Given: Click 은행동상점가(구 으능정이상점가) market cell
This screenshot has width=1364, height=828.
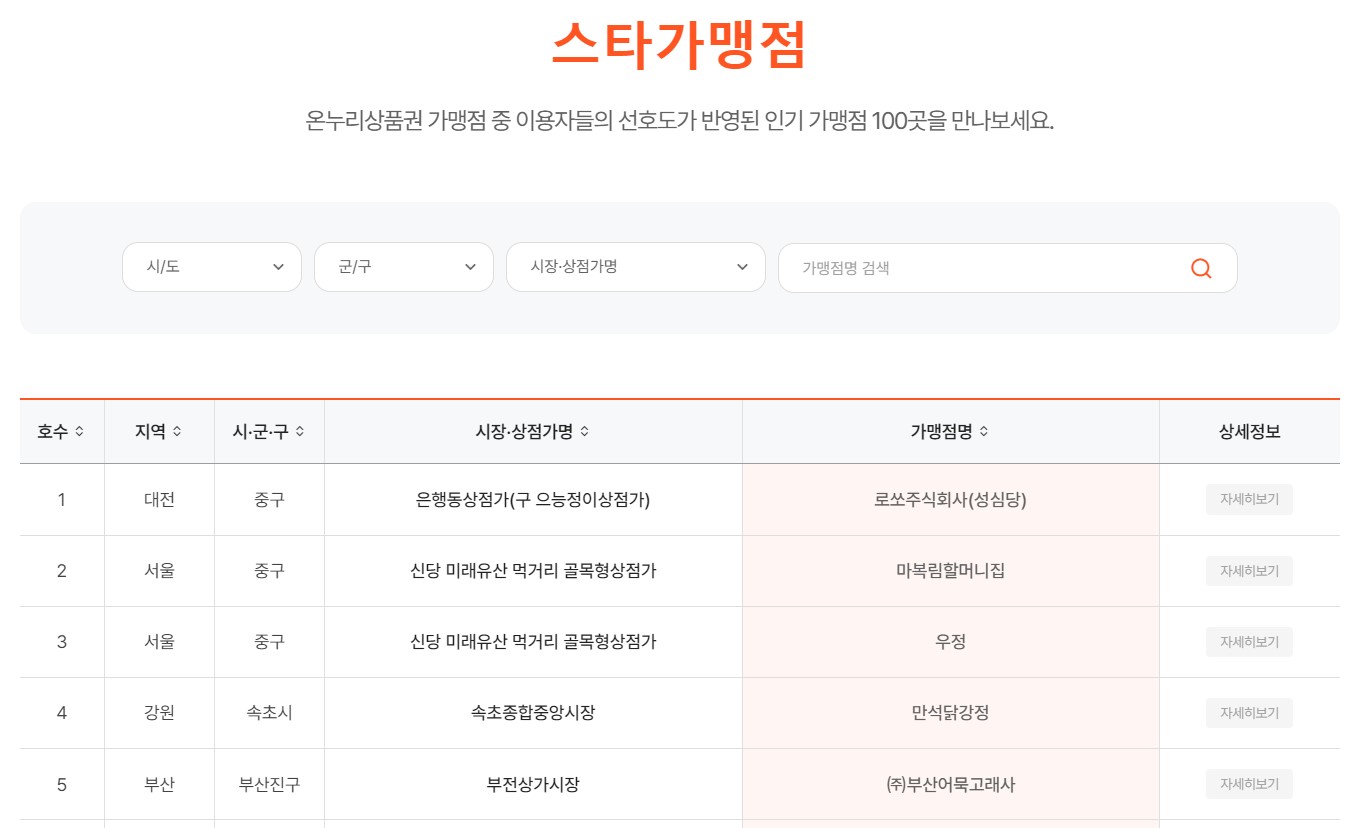Looking at the screenshot, I should tap(533, 500).
